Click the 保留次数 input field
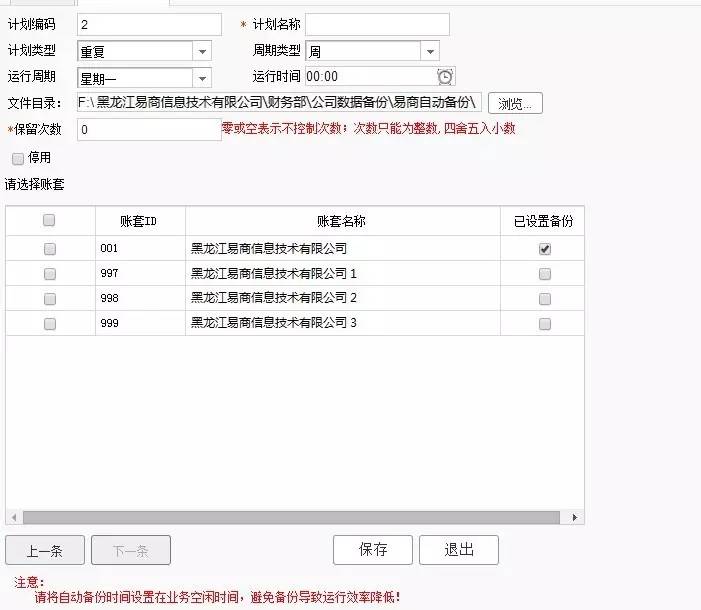 click(149, 130)
